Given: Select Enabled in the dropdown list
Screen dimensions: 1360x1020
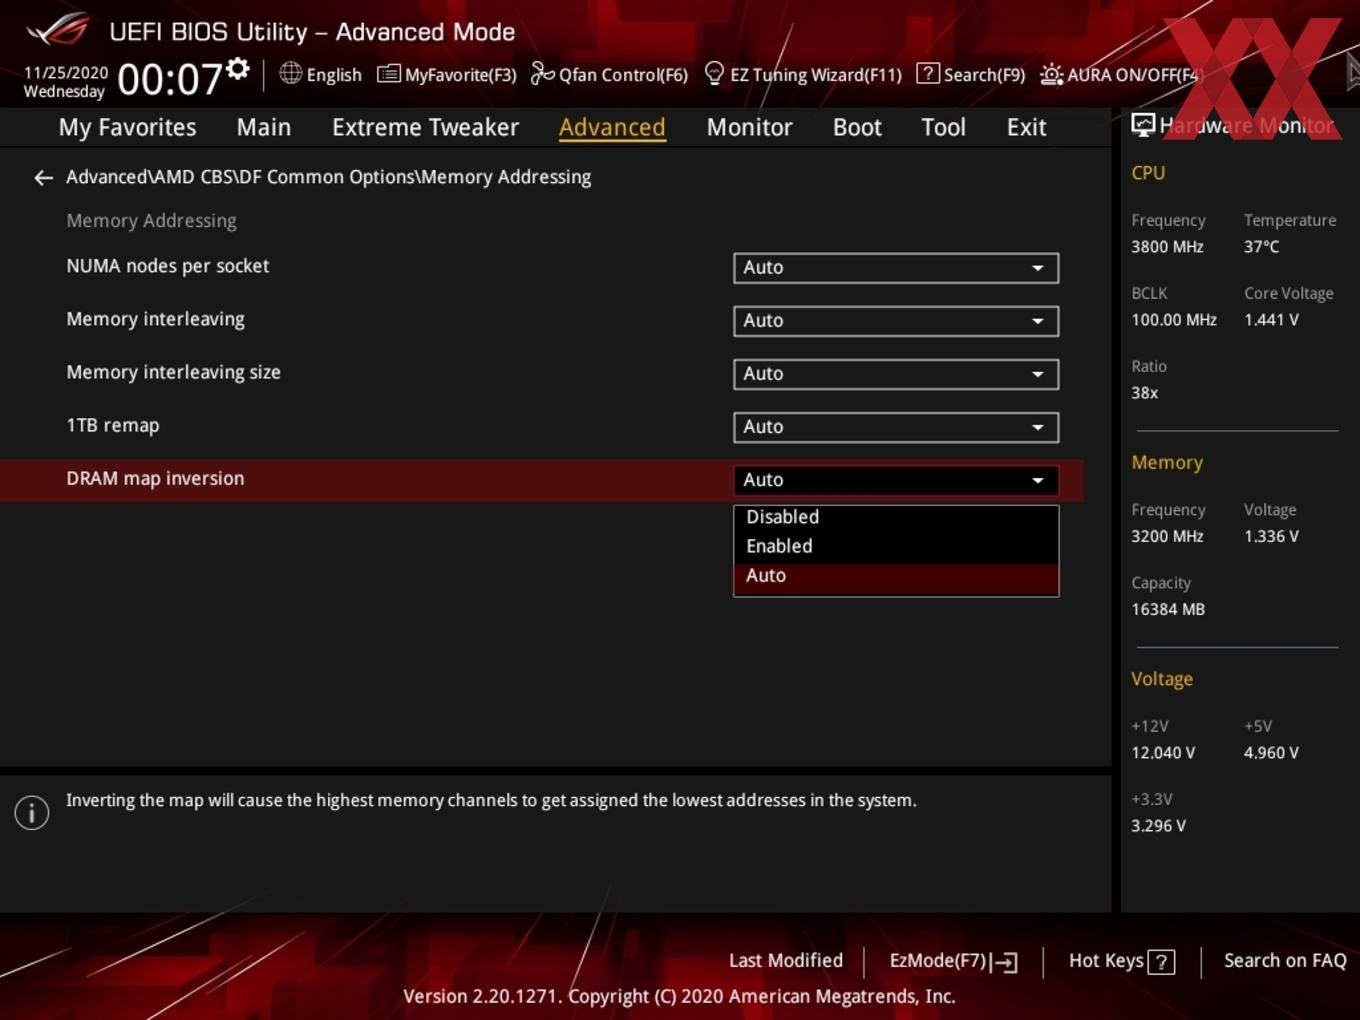Looking at the screenshot, I should (x=896, y=546).
